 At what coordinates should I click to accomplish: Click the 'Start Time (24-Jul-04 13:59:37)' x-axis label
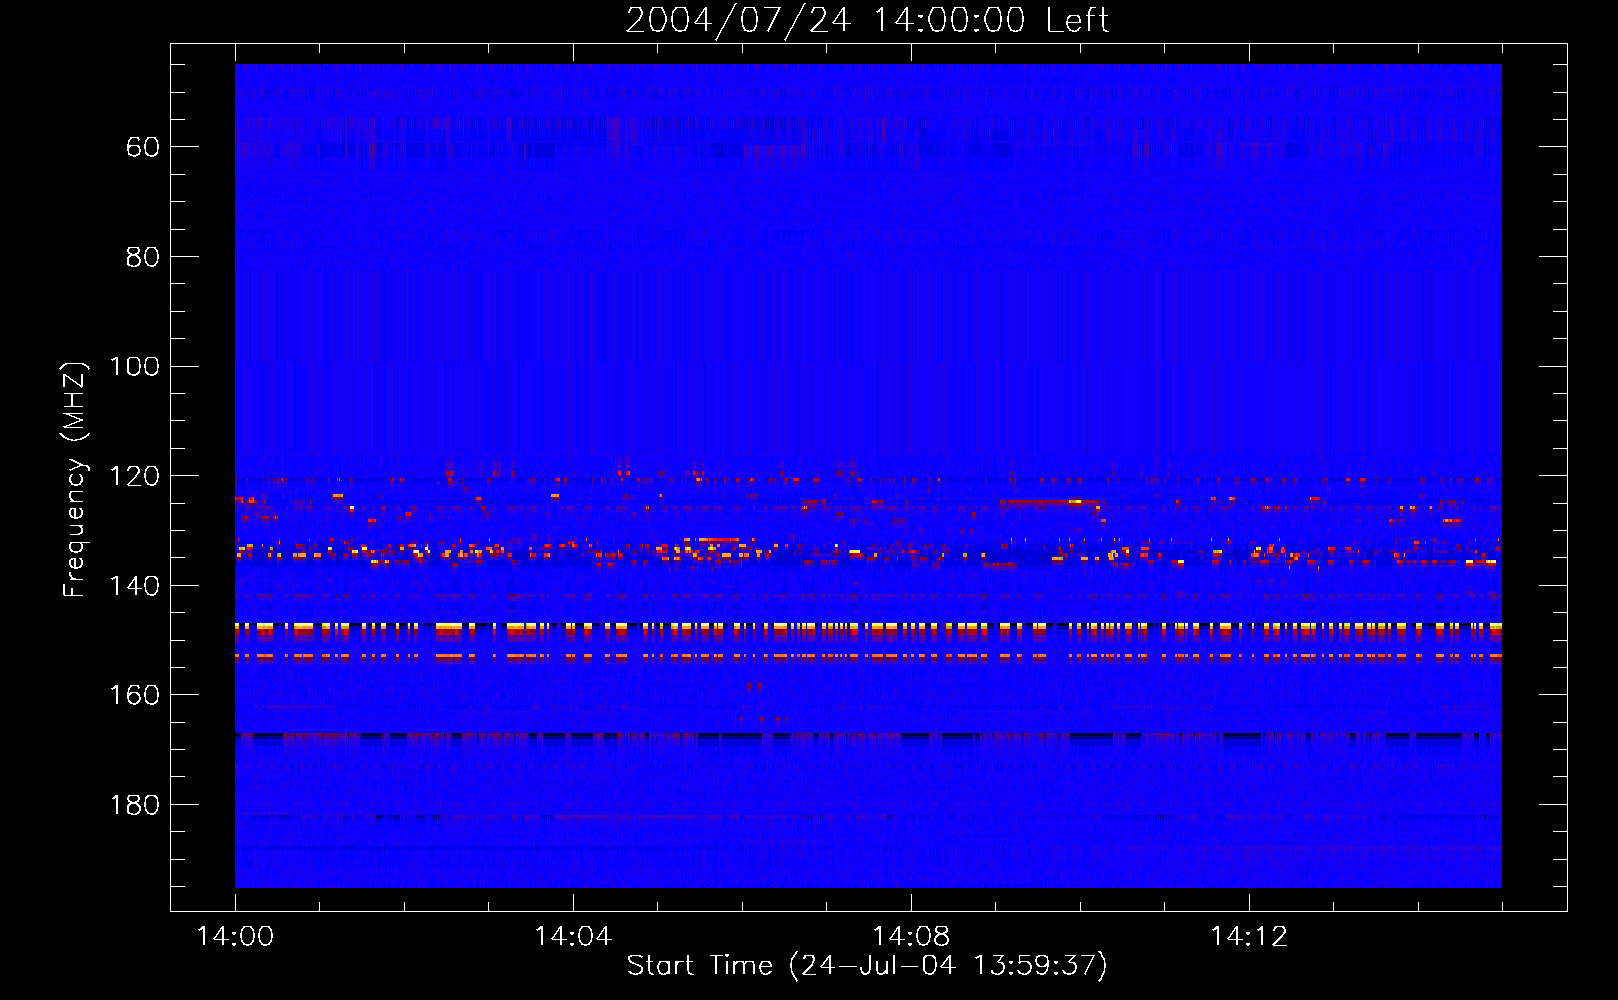[x=867, y=965]
